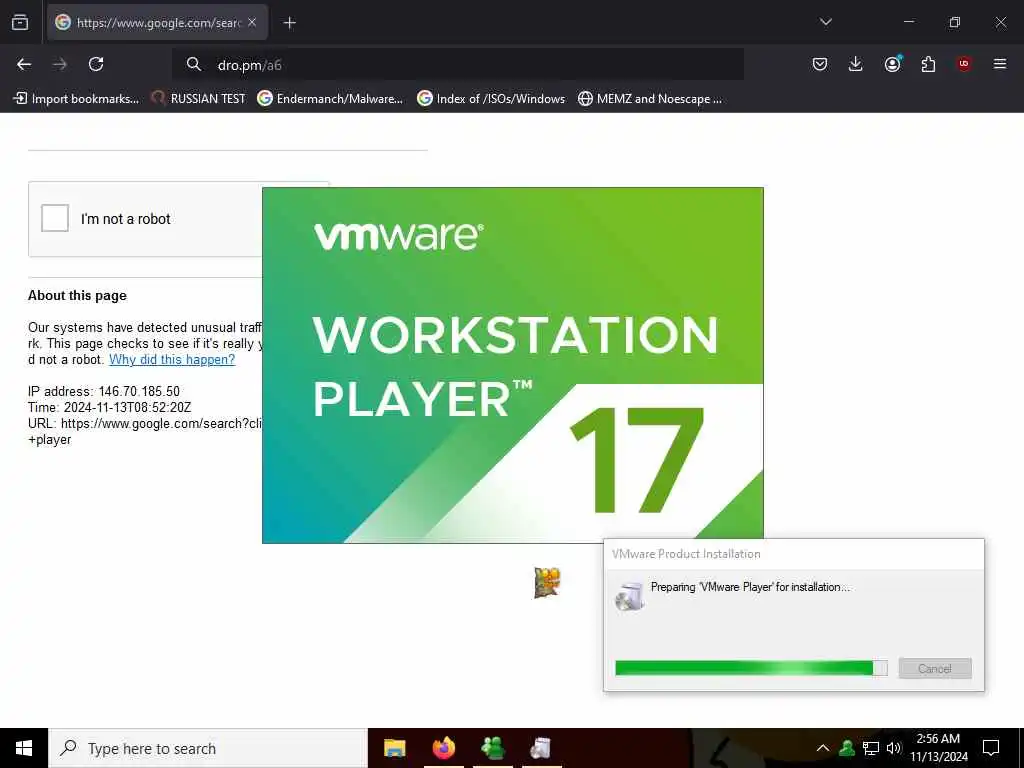This screenshot has width=1024, height=768.
Task: Open the Windows Start menu
Action: click(x=24, y=748)
